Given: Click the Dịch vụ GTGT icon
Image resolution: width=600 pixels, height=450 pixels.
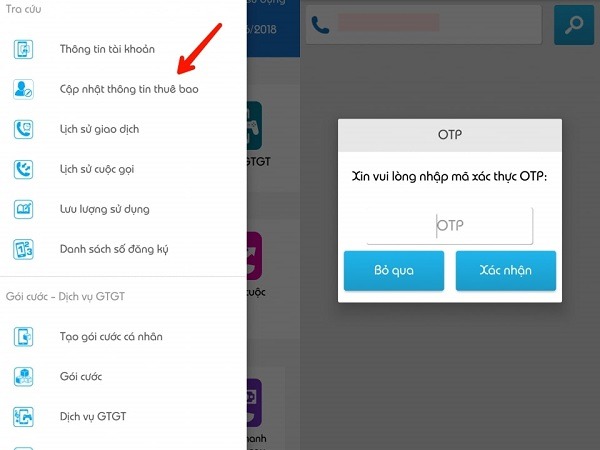Looking at the screenshot, I should coord(23,417).
